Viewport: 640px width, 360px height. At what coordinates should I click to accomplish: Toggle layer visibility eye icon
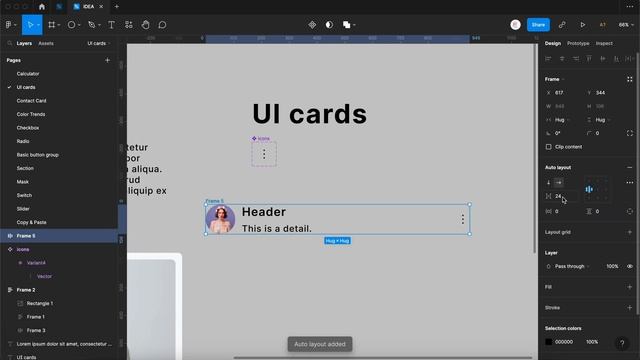pos(629,266)
